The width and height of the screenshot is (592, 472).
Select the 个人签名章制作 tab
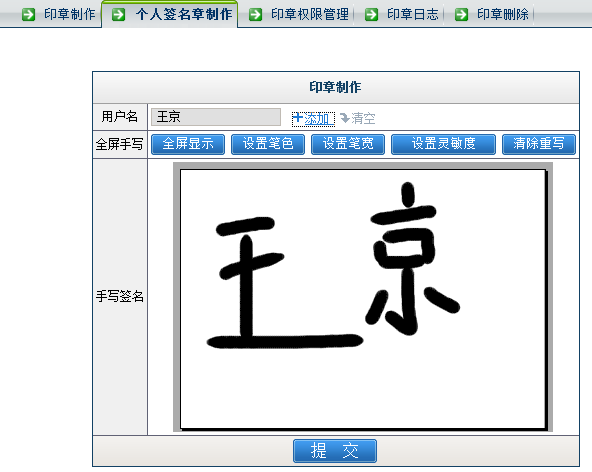click(x=184, y=14)
